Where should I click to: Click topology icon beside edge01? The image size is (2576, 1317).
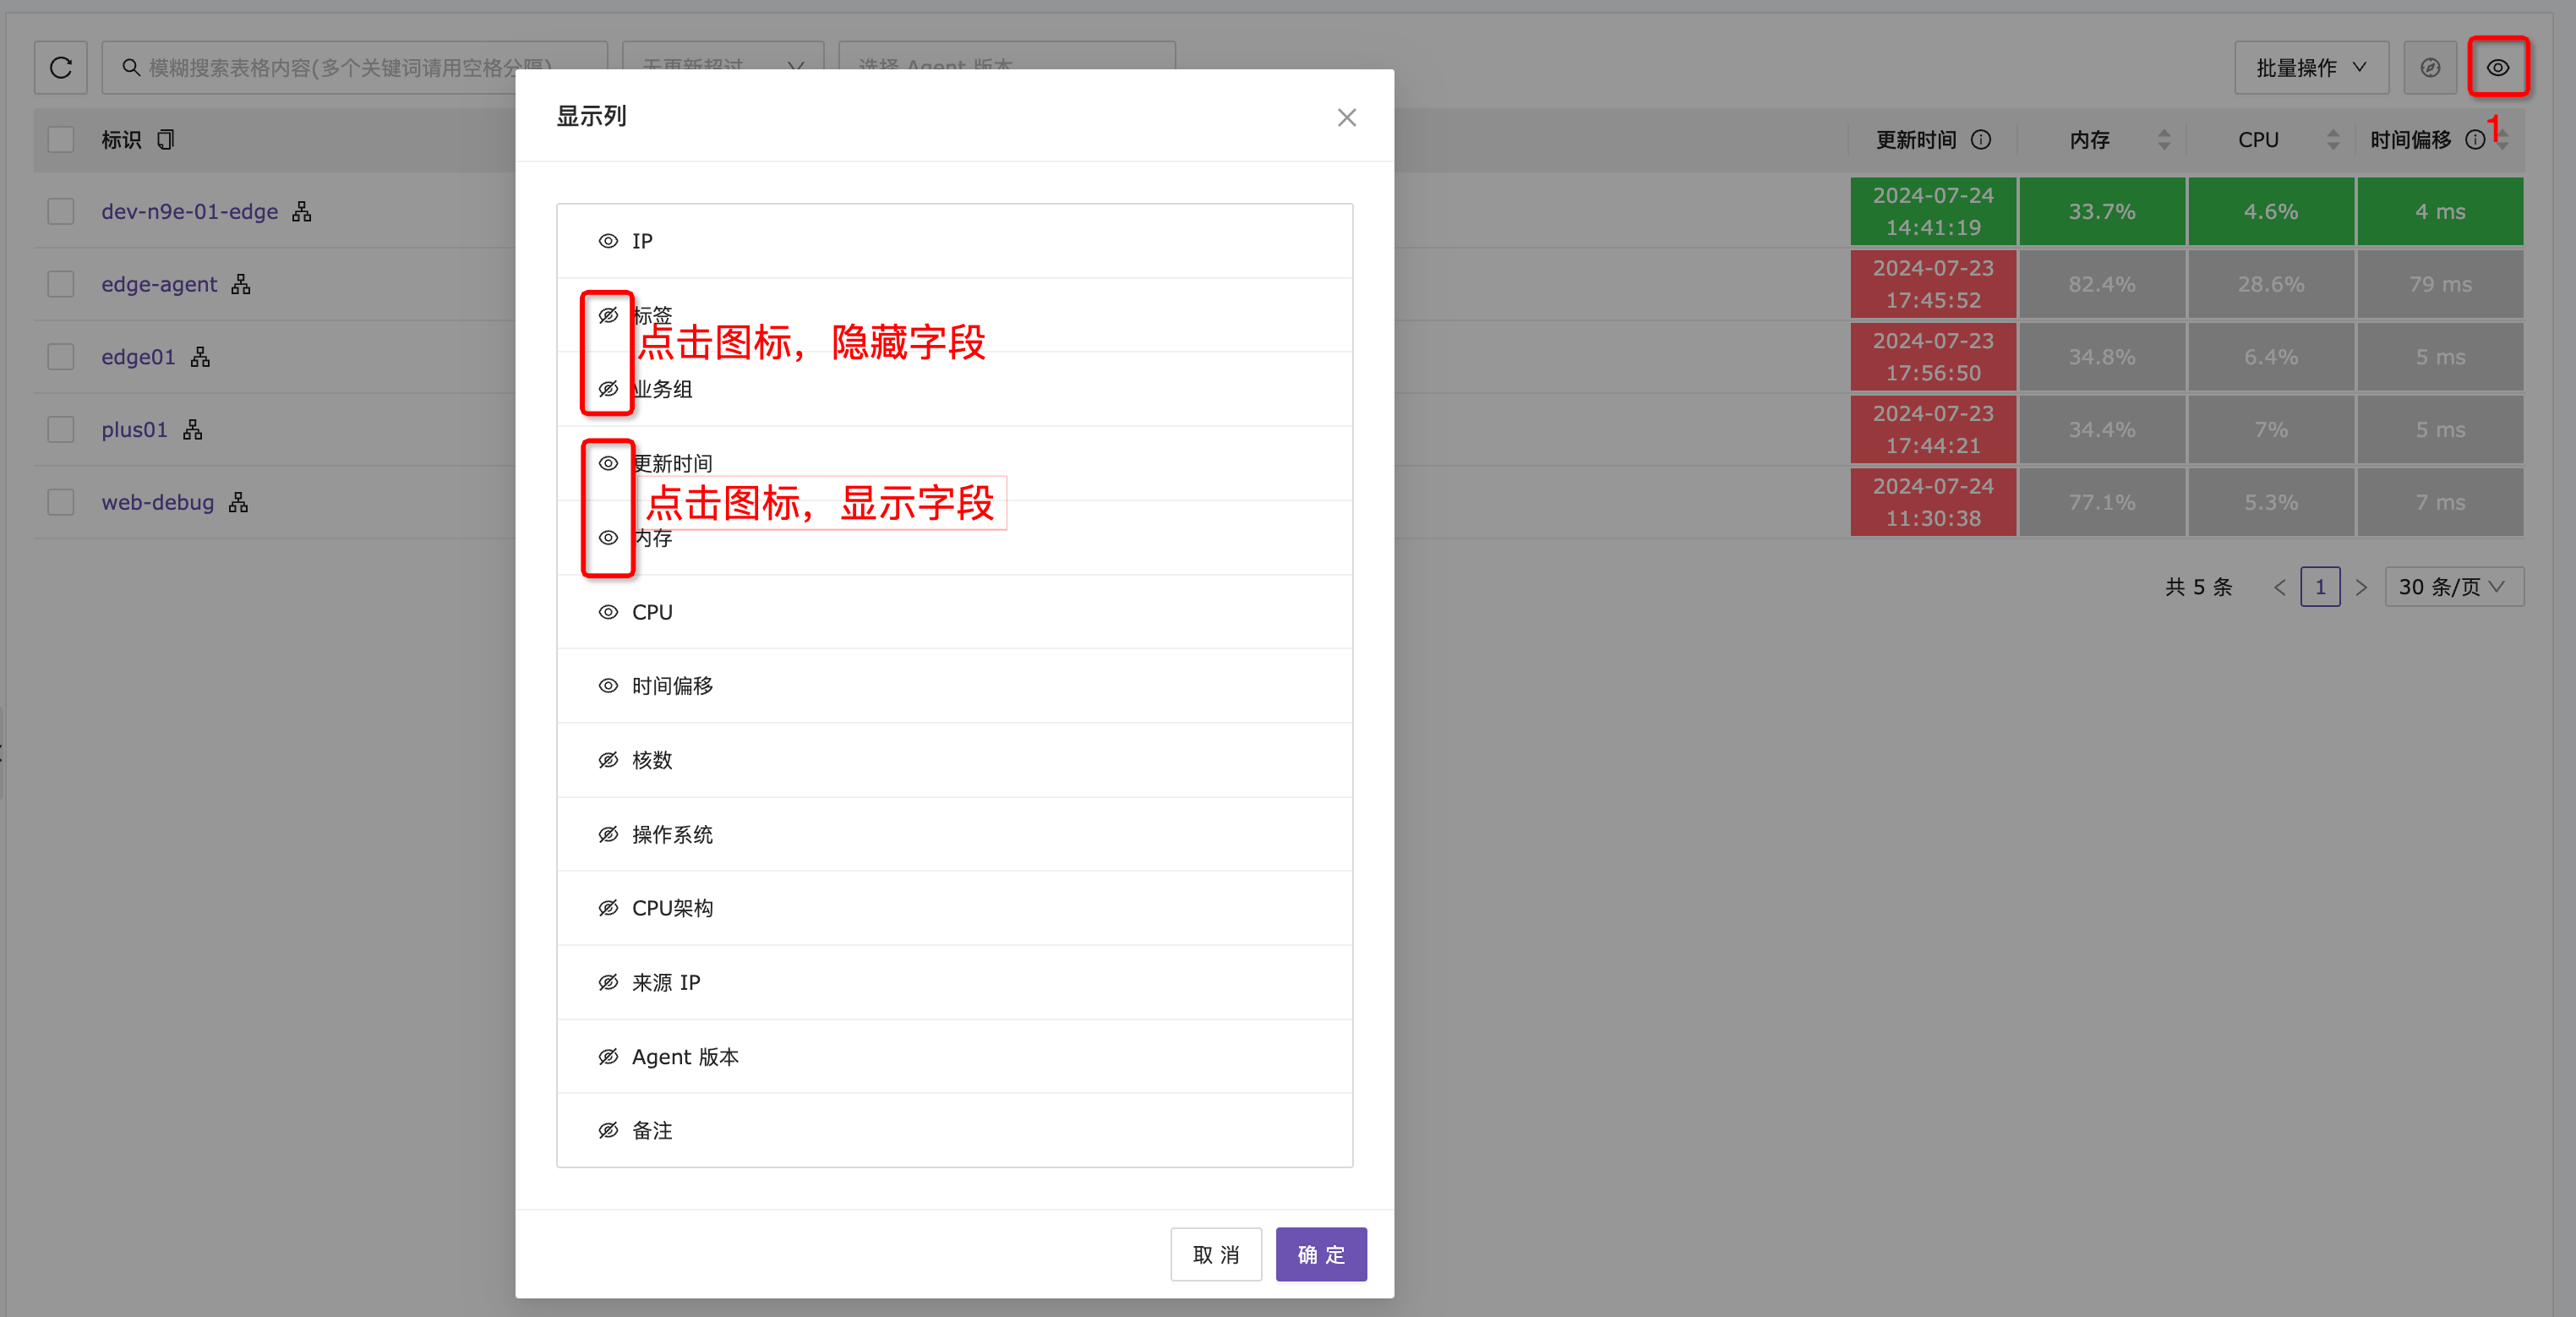tap(200, 357)
